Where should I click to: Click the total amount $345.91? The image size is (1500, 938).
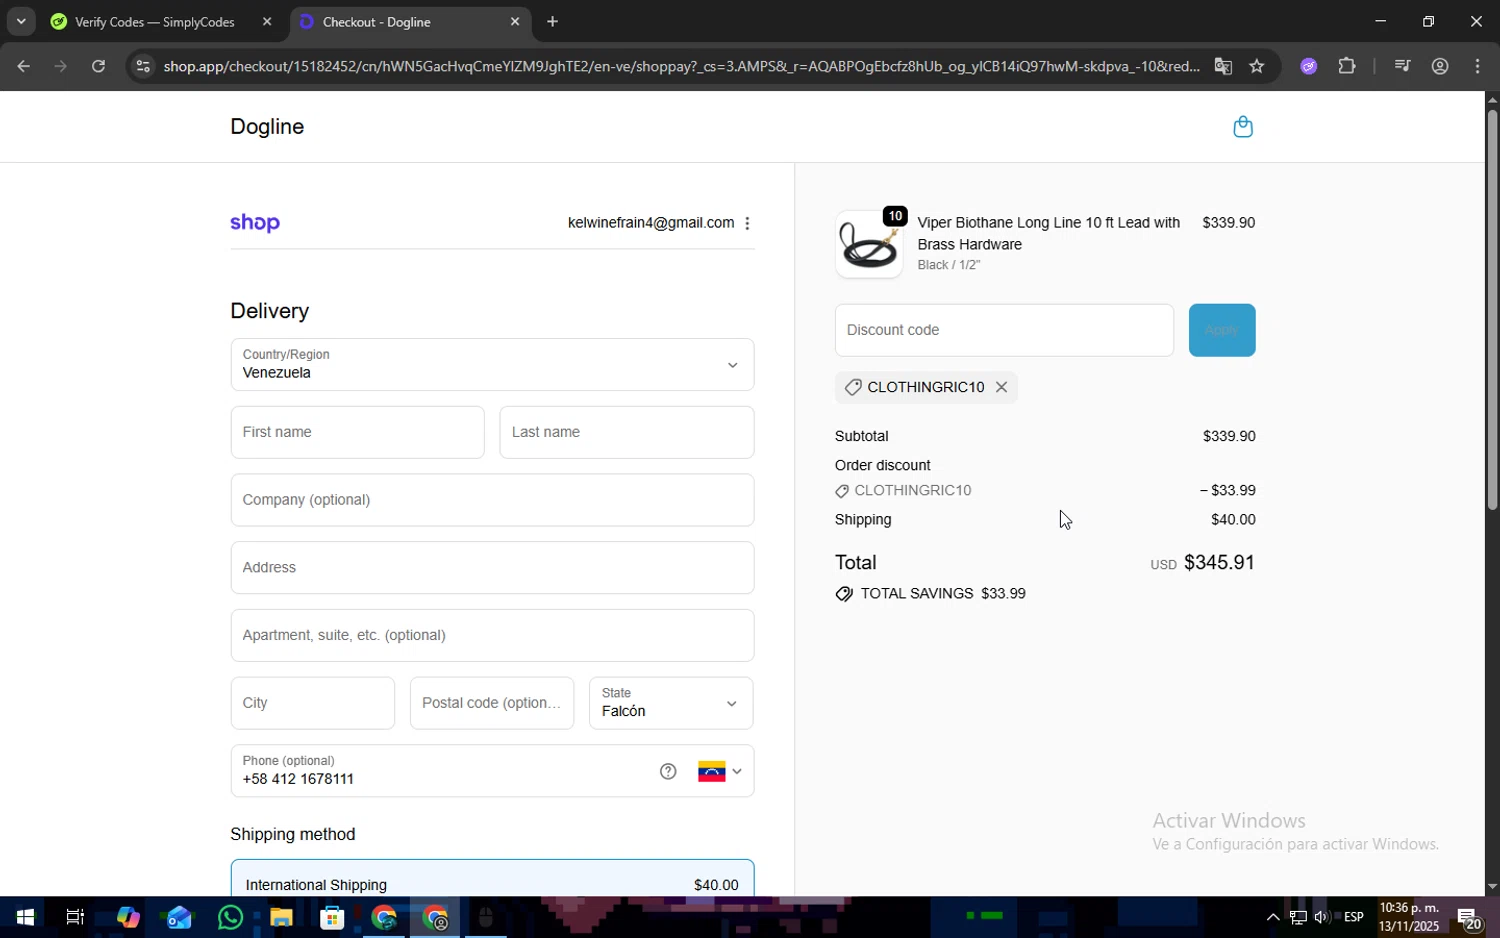[x=1219, y=563]
